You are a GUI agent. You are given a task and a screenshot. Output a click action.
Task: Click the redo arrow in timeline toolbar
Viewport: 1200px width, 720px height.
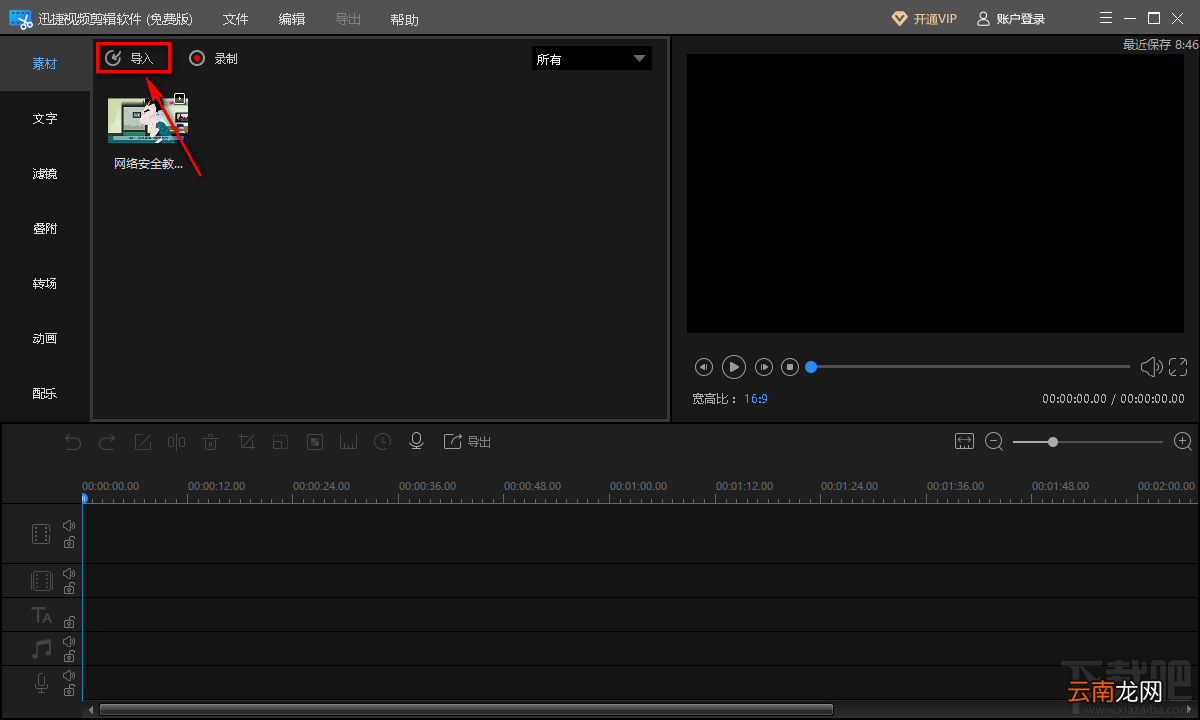(107, 441)
